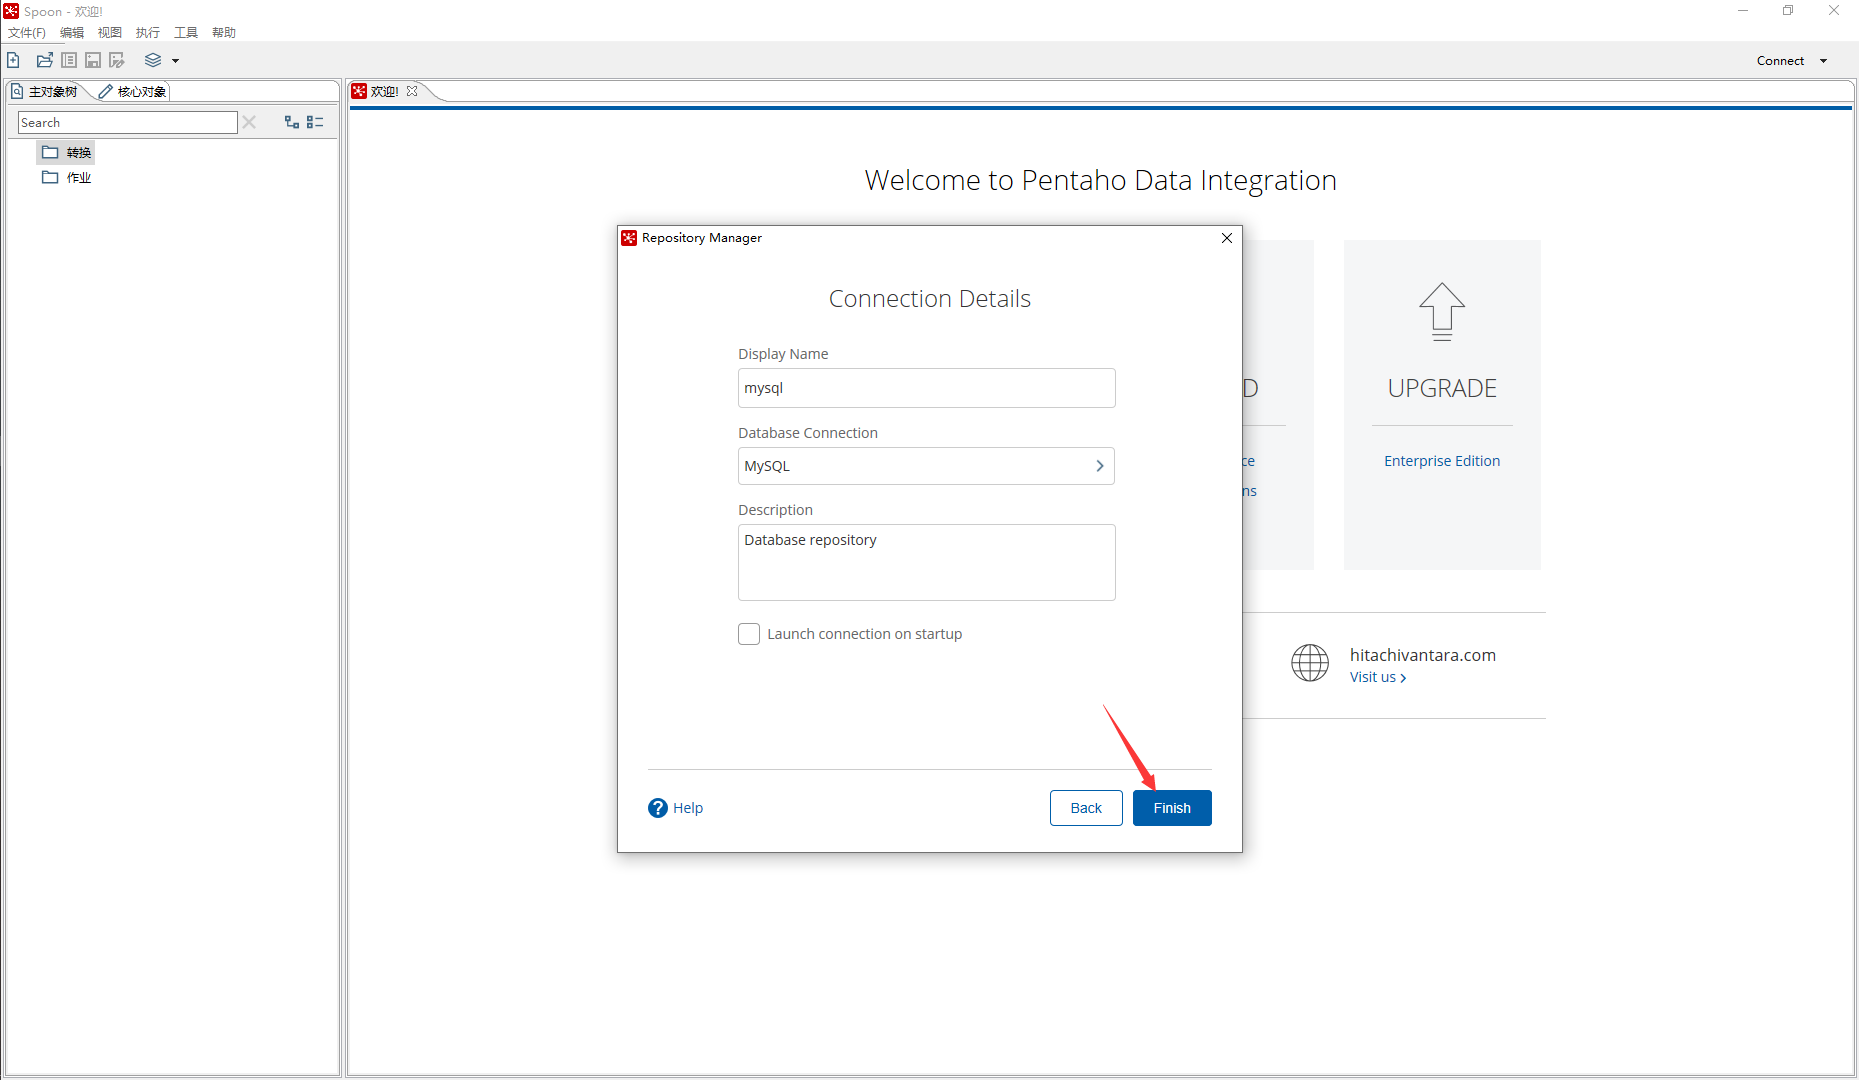The width and height of the screenshot is (1859, 1080).
Task: Click the Enterprise Edition link
Action: [x=1442, y=461]
